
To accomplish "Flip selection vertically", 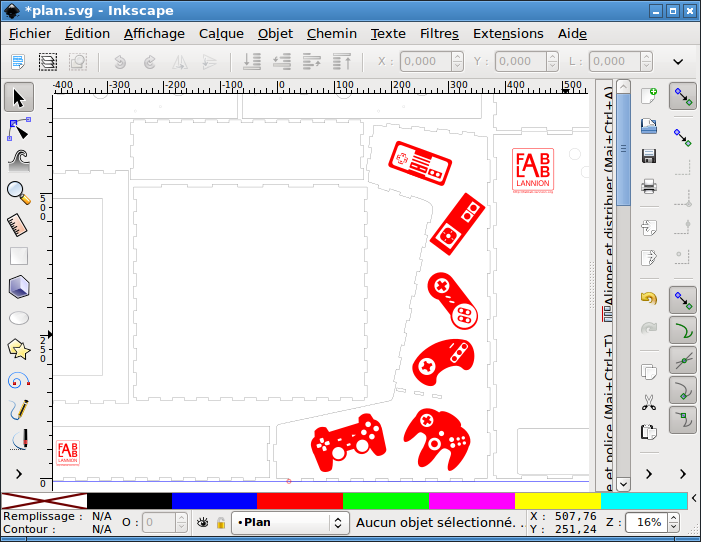I will 209,62.
